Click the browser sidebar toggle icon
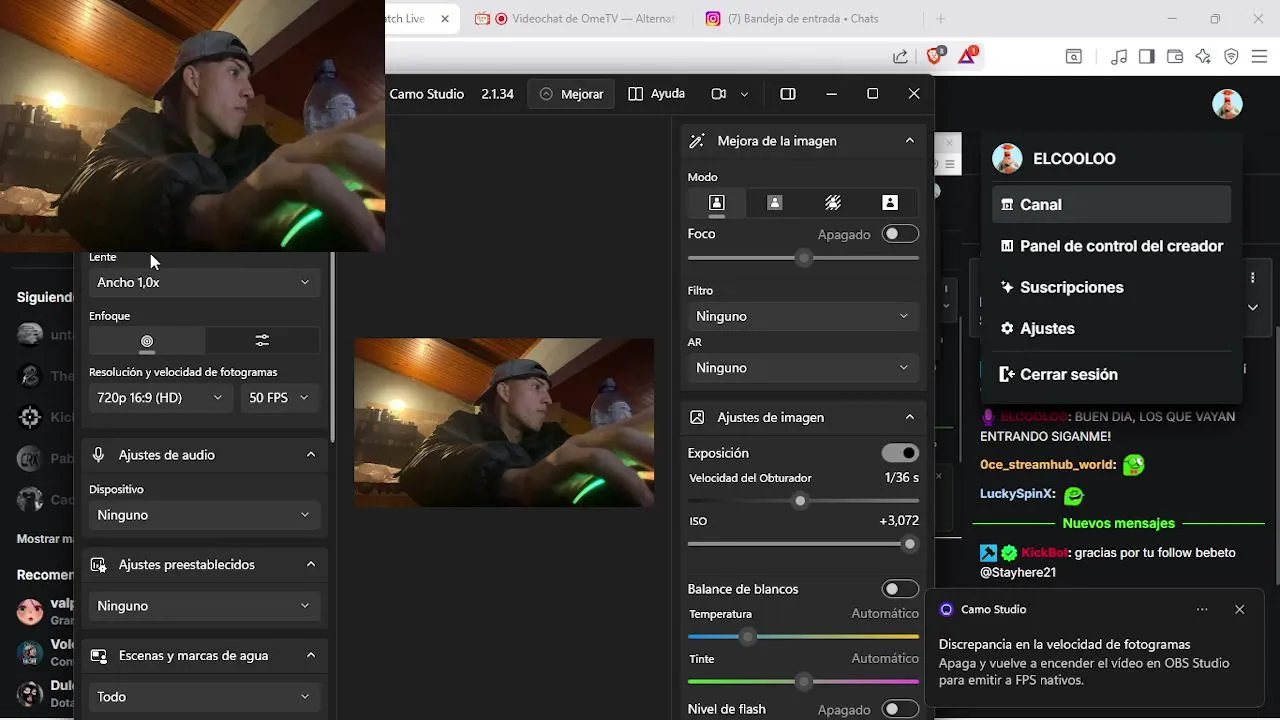1280x720 pixels. [x=1147, y=57]
